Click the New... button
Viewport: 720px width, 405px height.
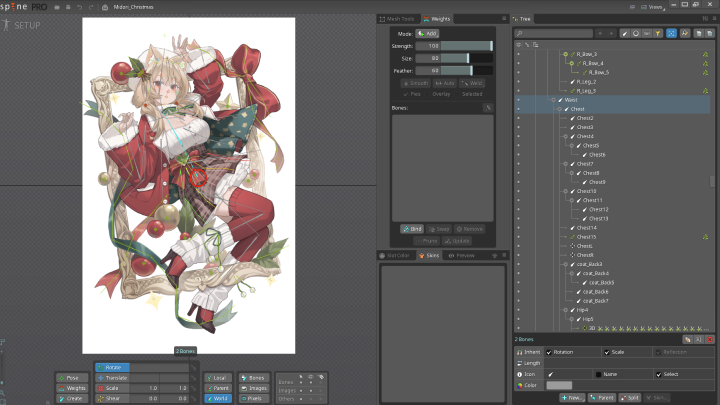coord(572,398)
